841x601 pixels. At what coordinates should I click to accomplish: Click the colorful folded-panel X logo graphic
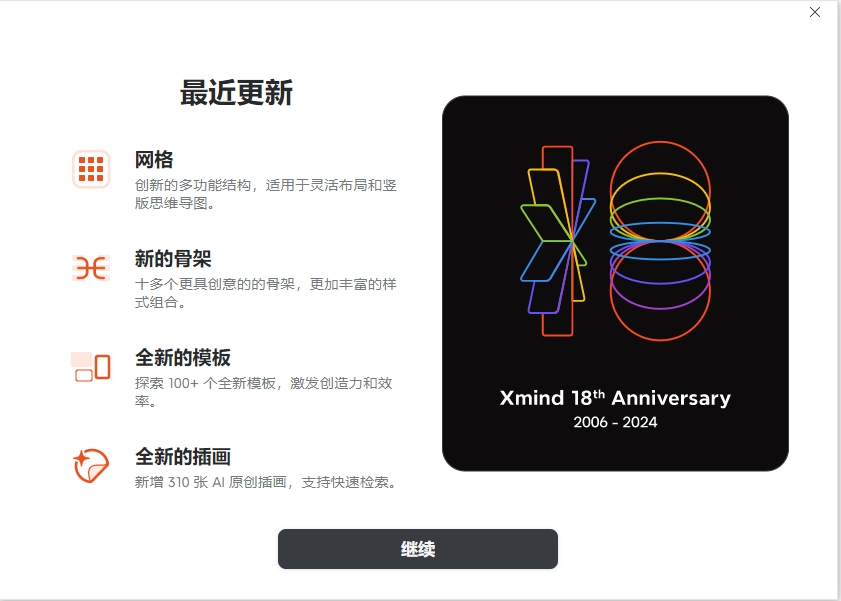(x=558, y=241)
